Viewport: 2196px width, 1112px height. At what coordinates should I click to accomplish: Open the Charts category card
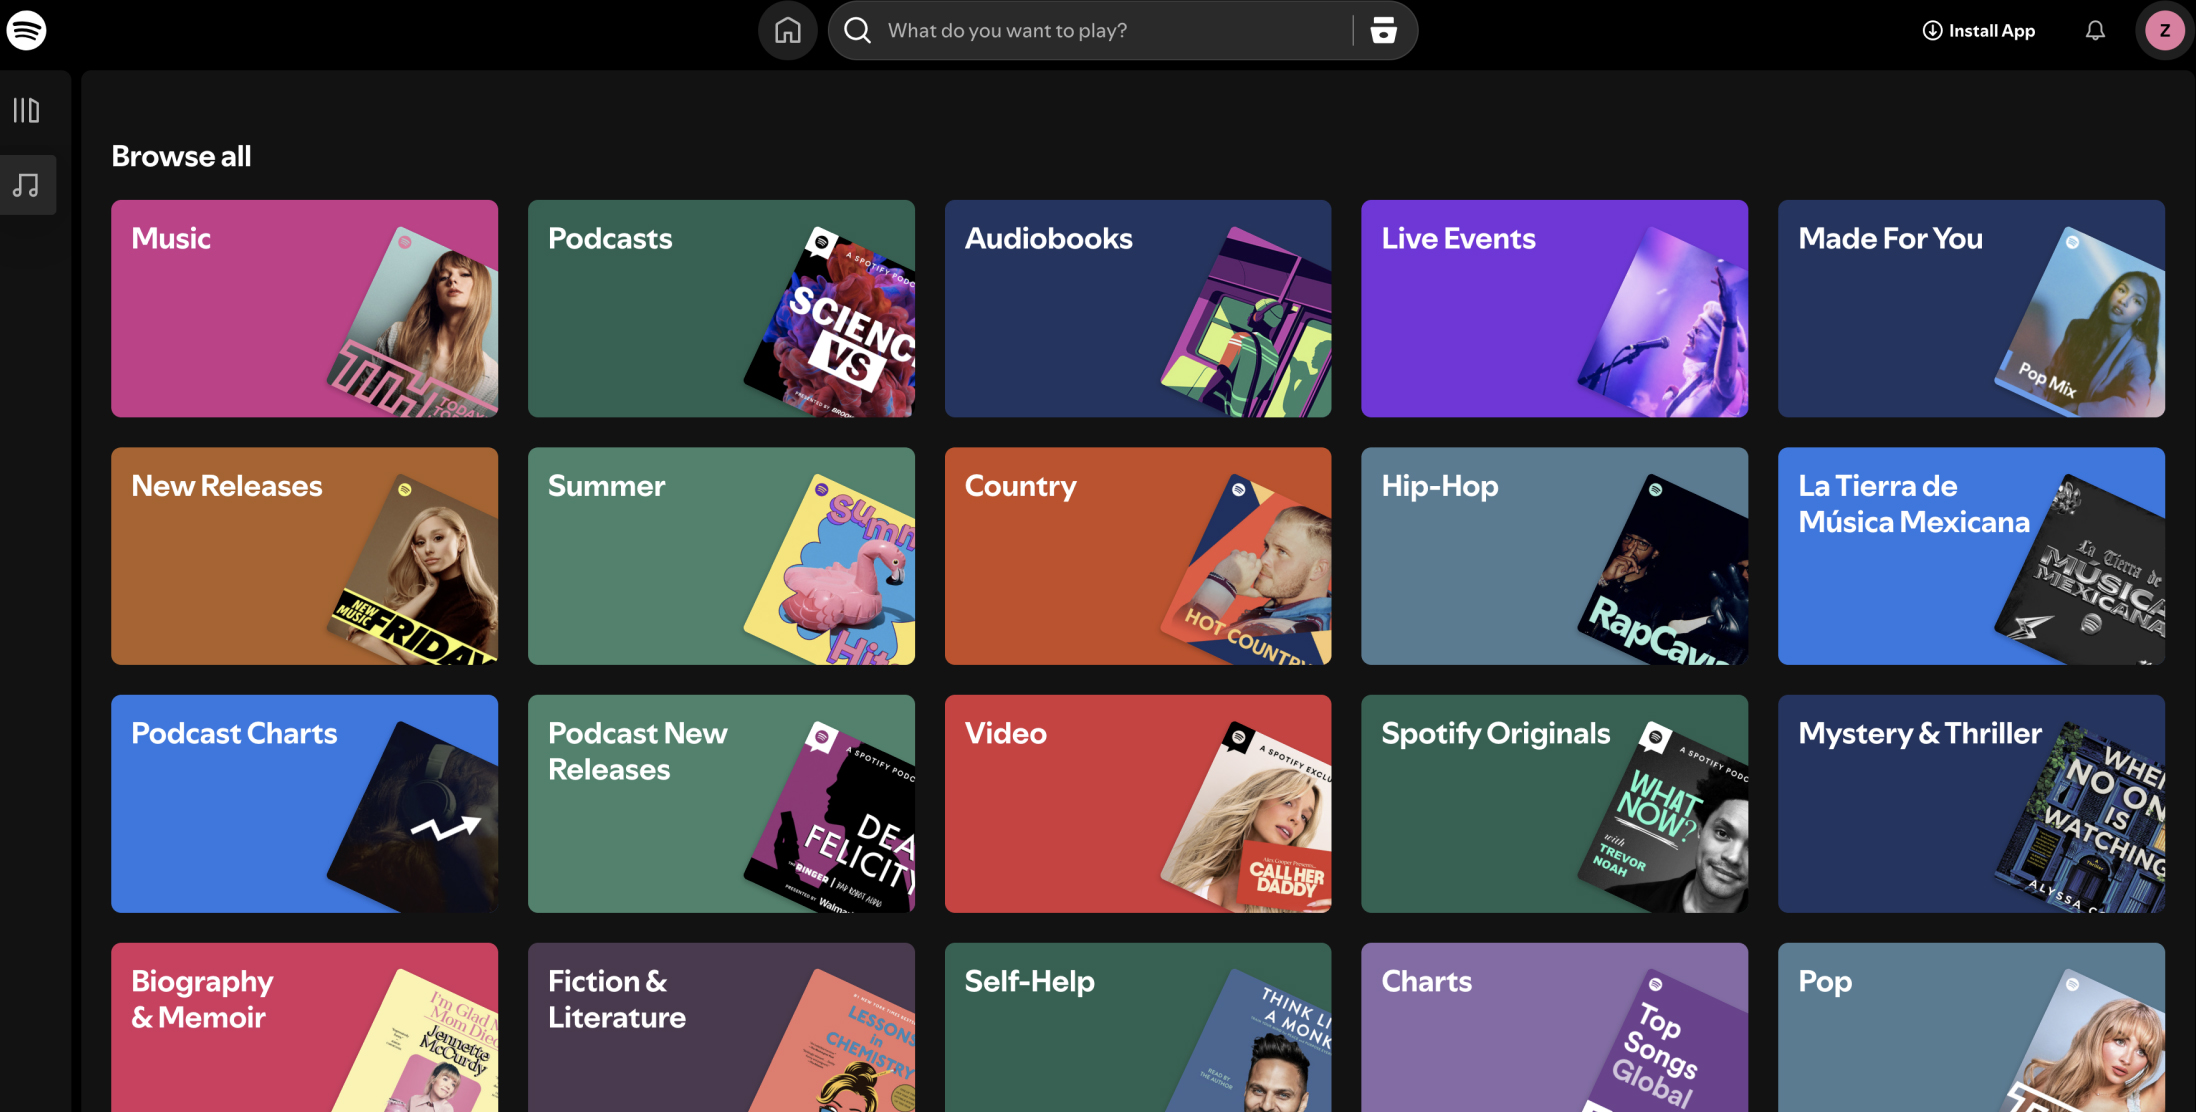coord(1554,1027)
